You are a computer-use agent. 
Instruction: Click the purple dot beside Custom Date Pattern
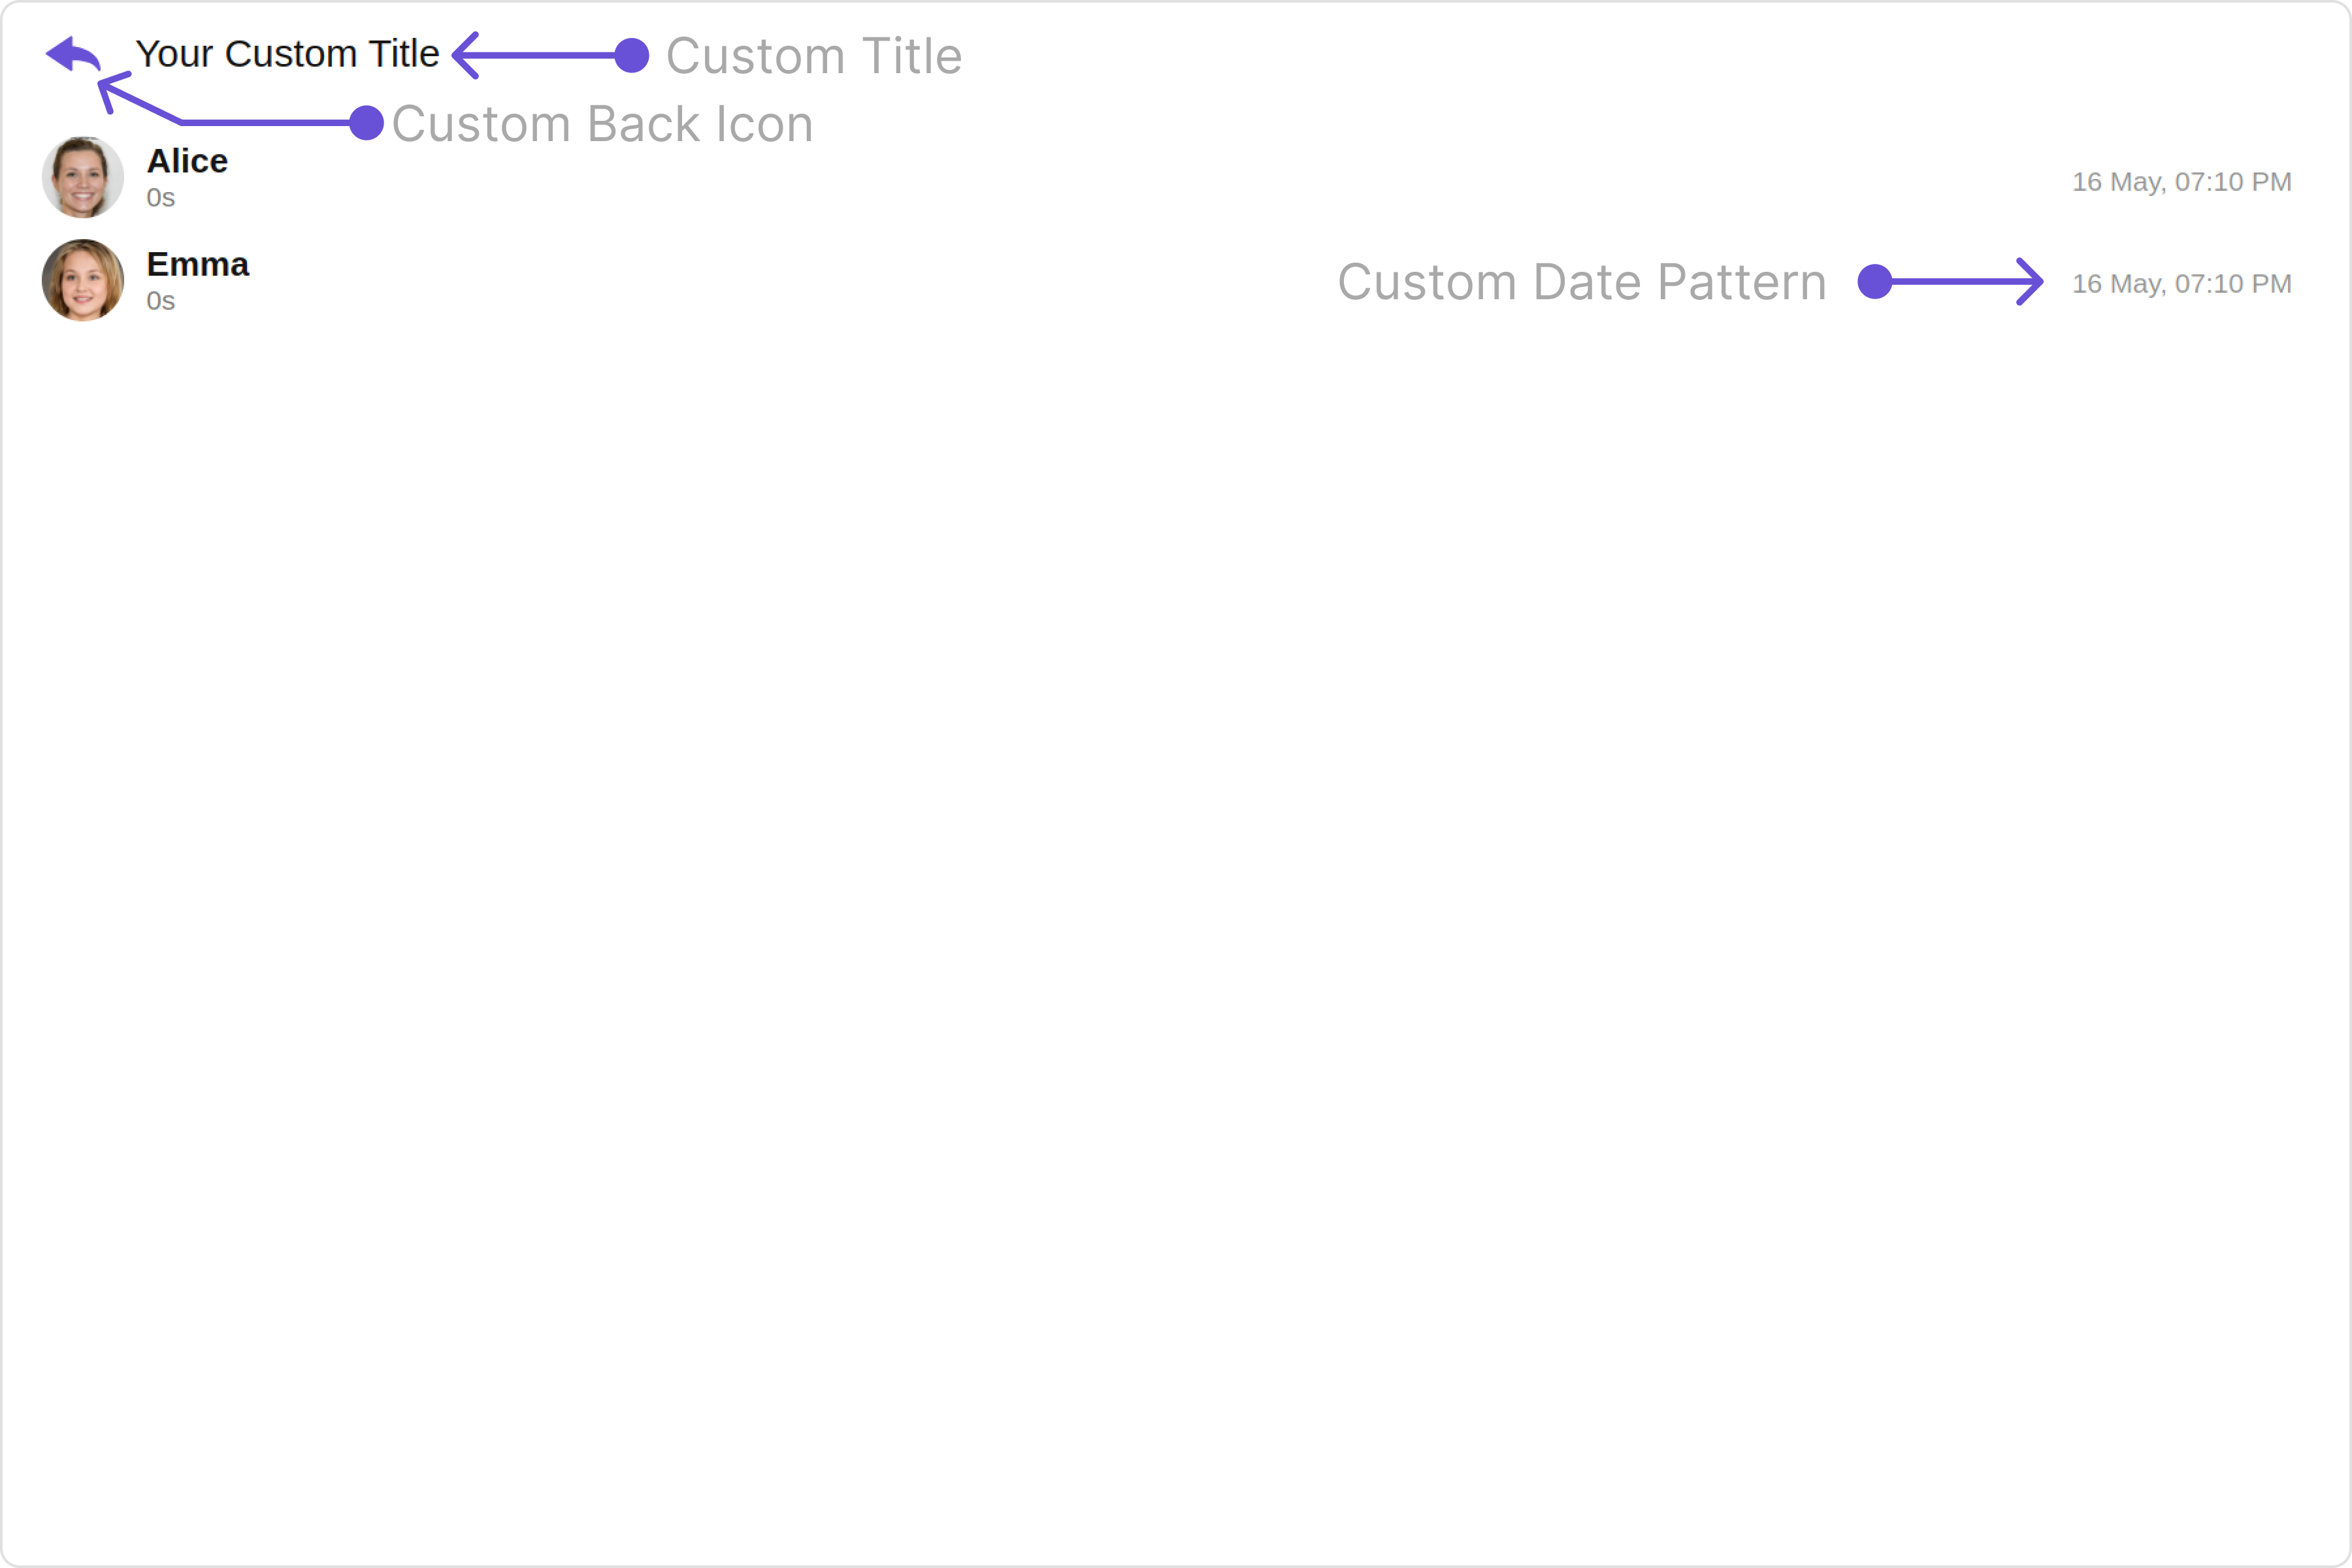1875,281
